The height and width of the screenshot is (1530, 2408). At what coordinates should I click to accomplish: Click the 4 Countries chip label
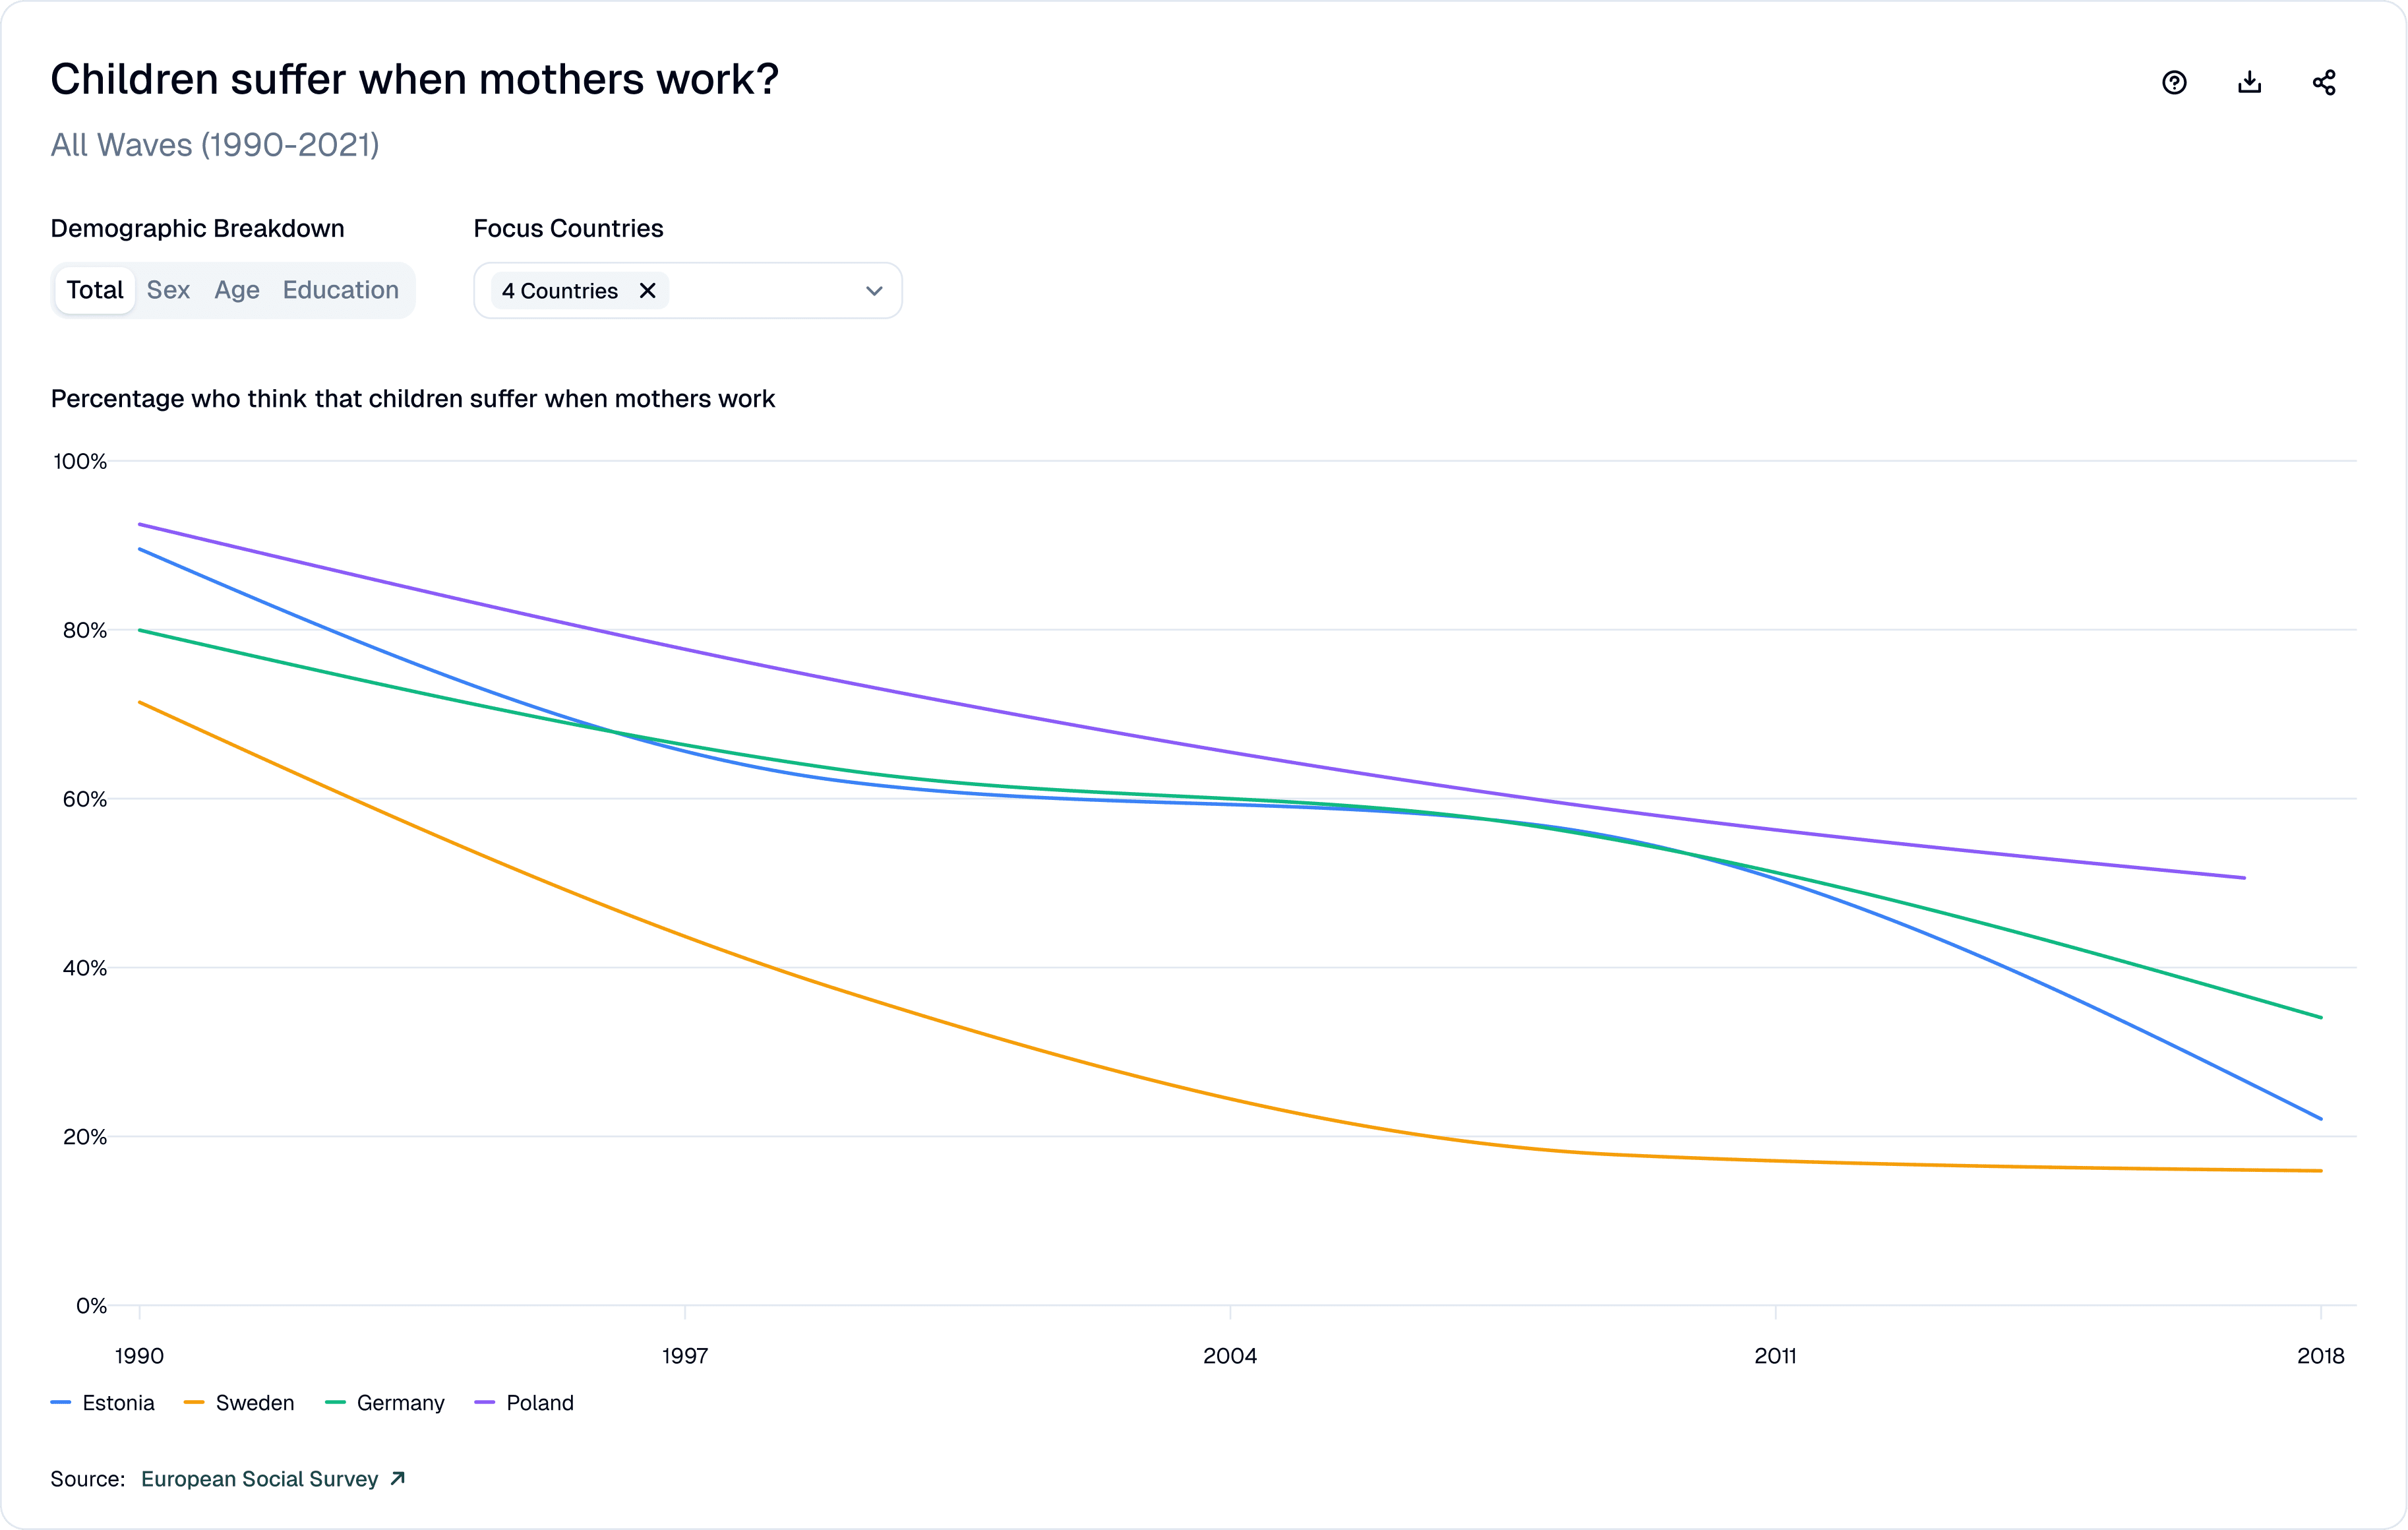click(560, 291)
